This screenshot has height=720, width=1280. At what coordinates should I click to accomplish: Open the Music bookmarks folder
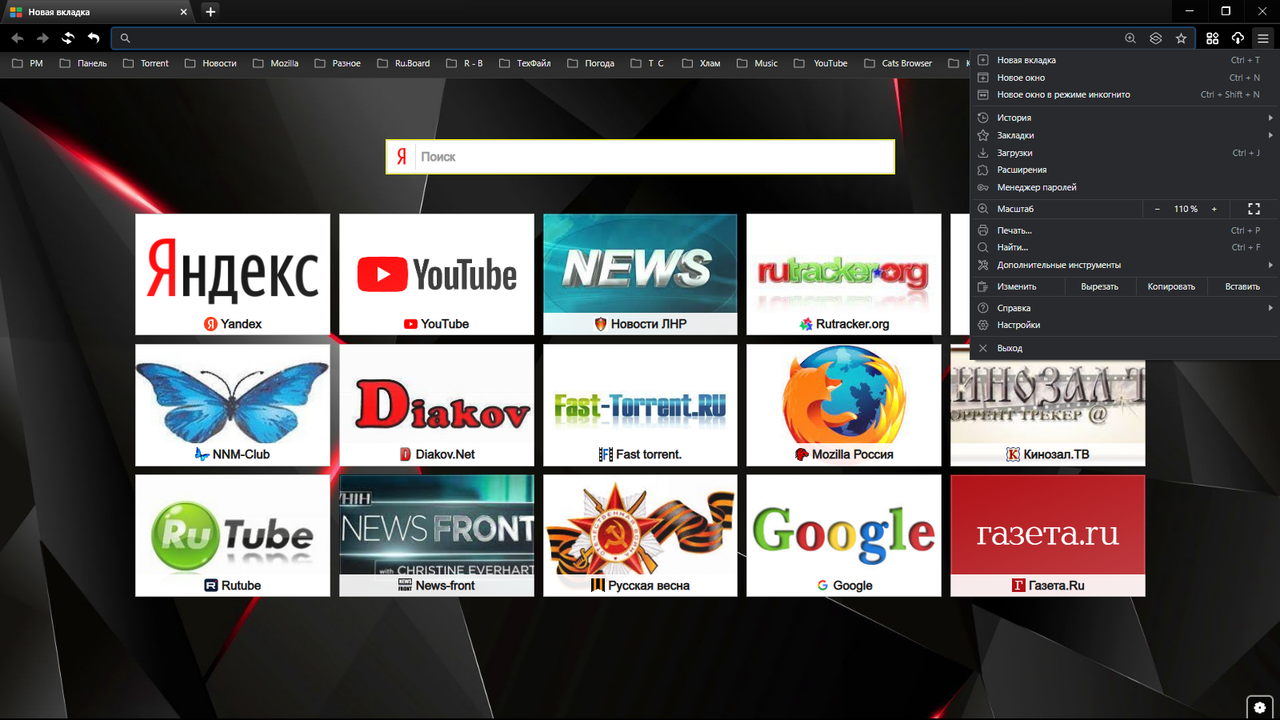pos(757,63)
